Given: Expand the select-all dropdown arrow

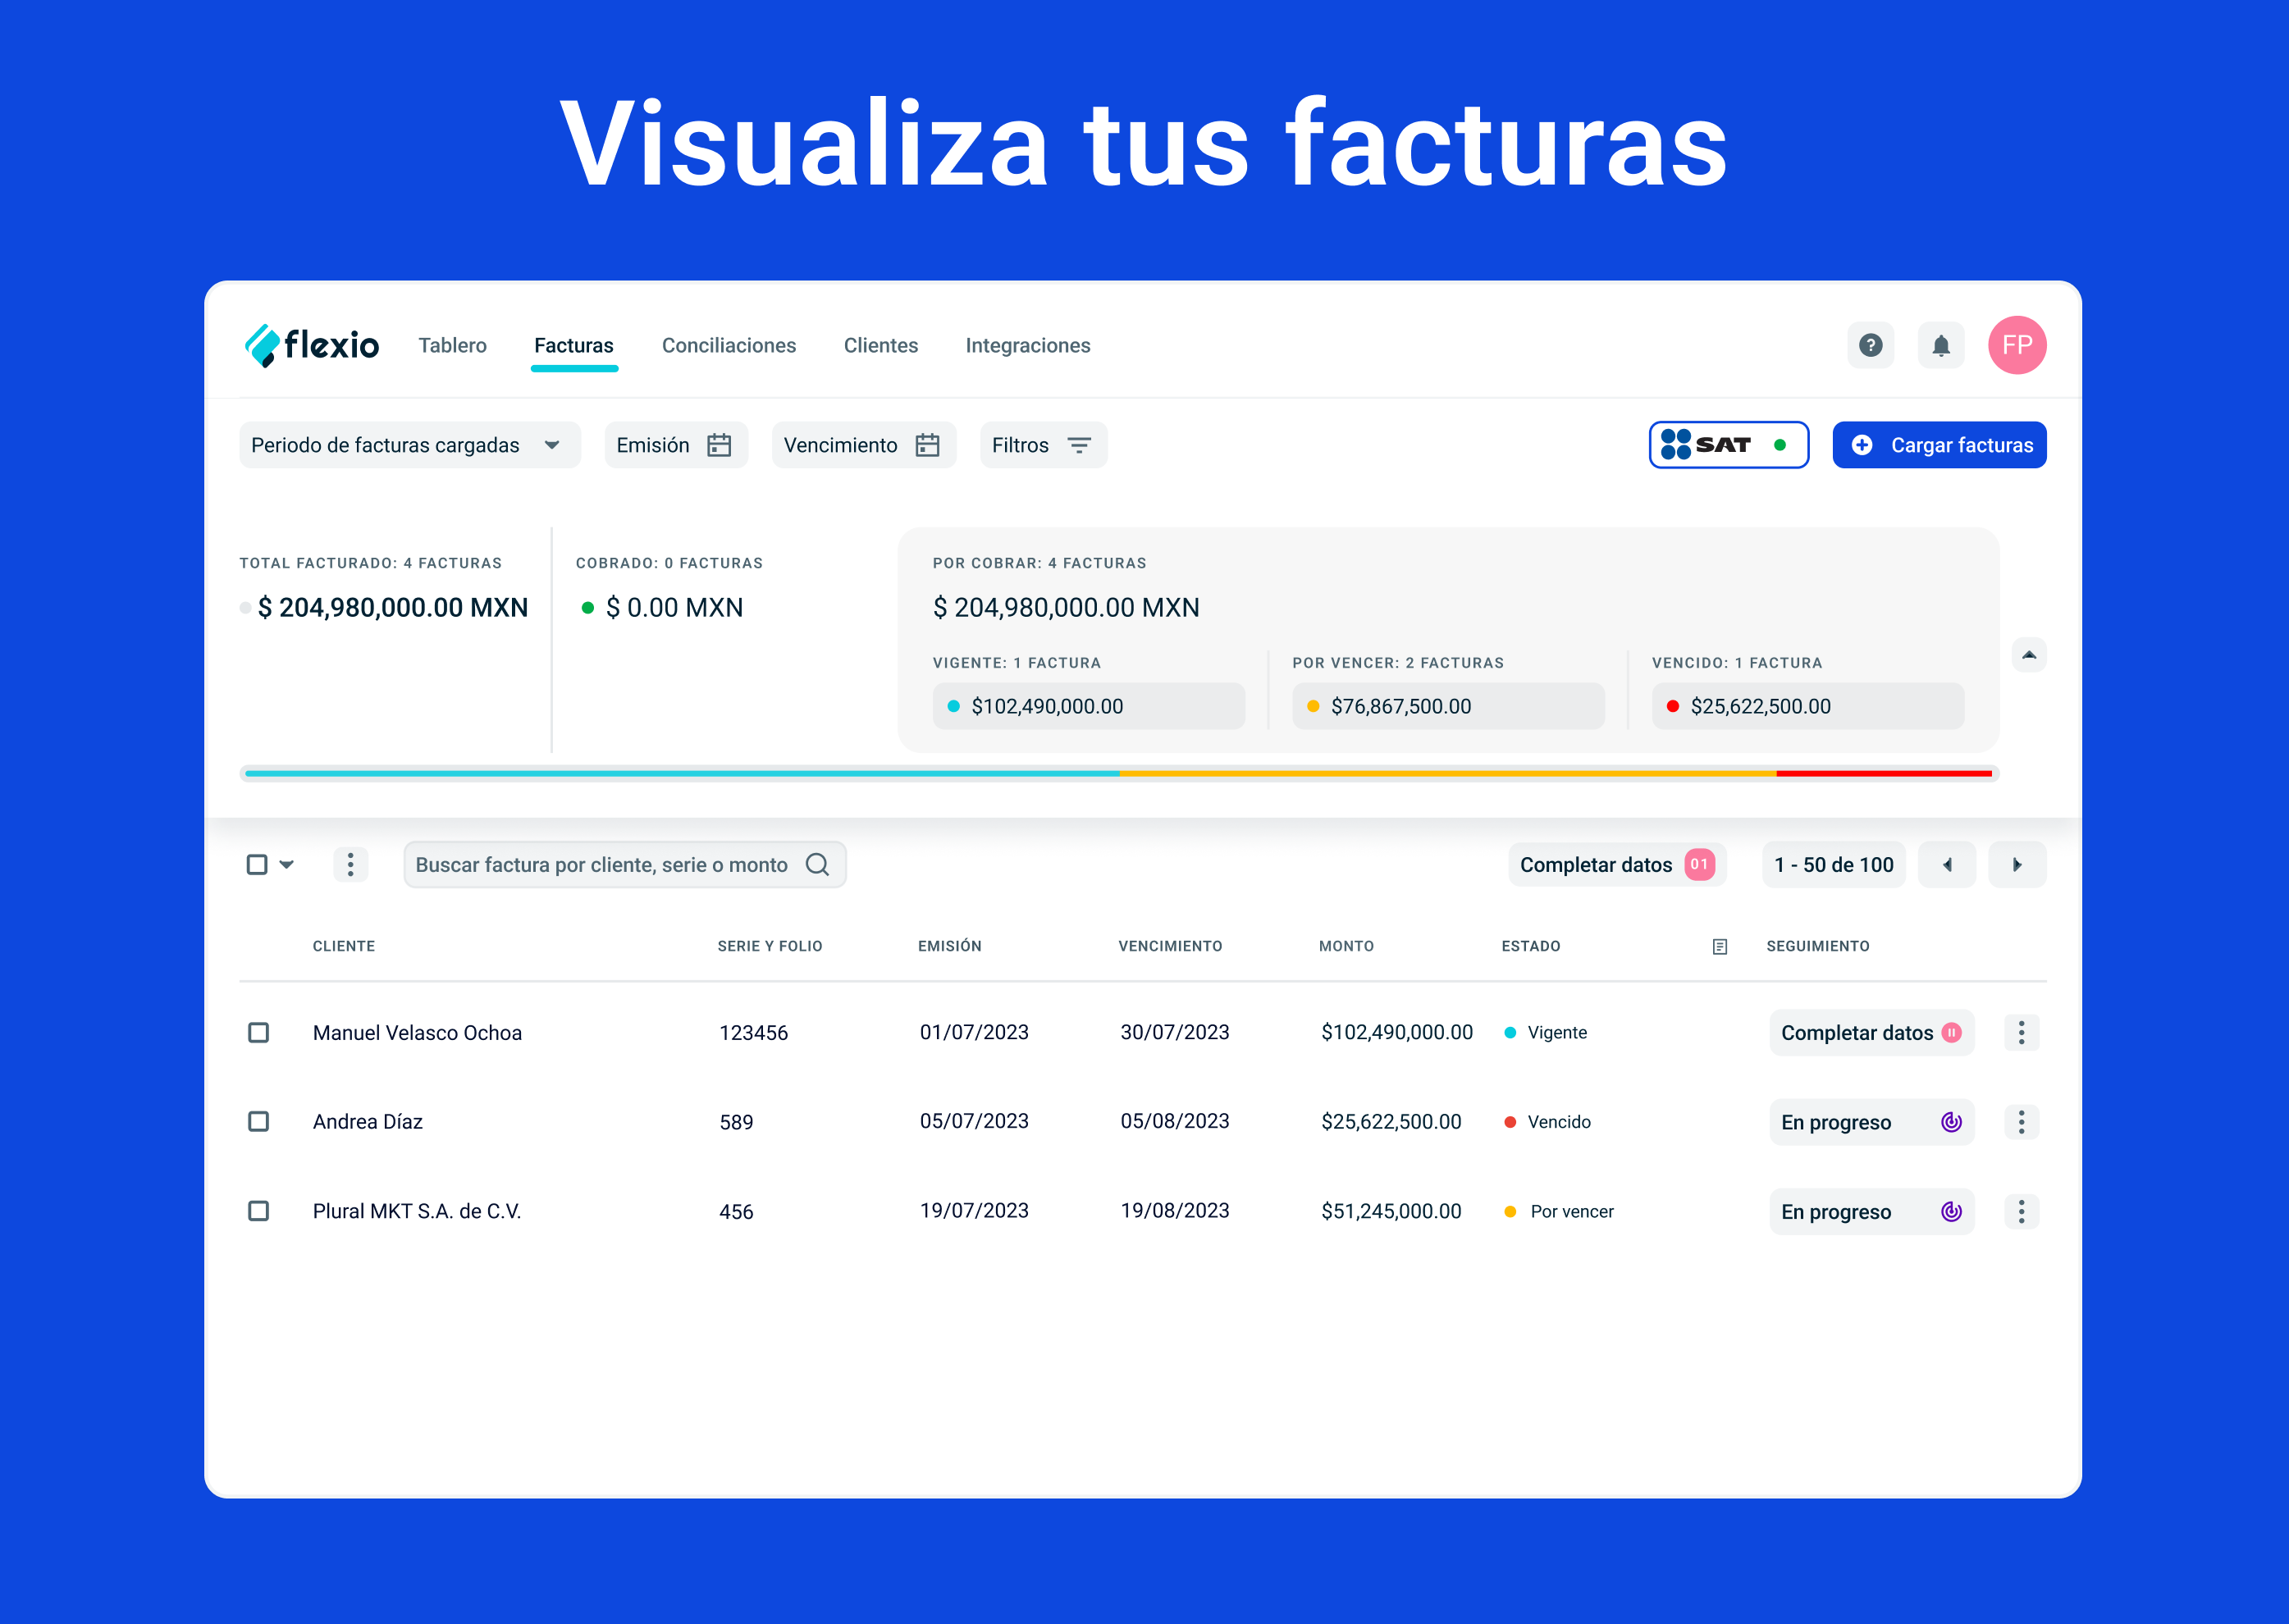Looking at the screenshot, I should [287, 864].
